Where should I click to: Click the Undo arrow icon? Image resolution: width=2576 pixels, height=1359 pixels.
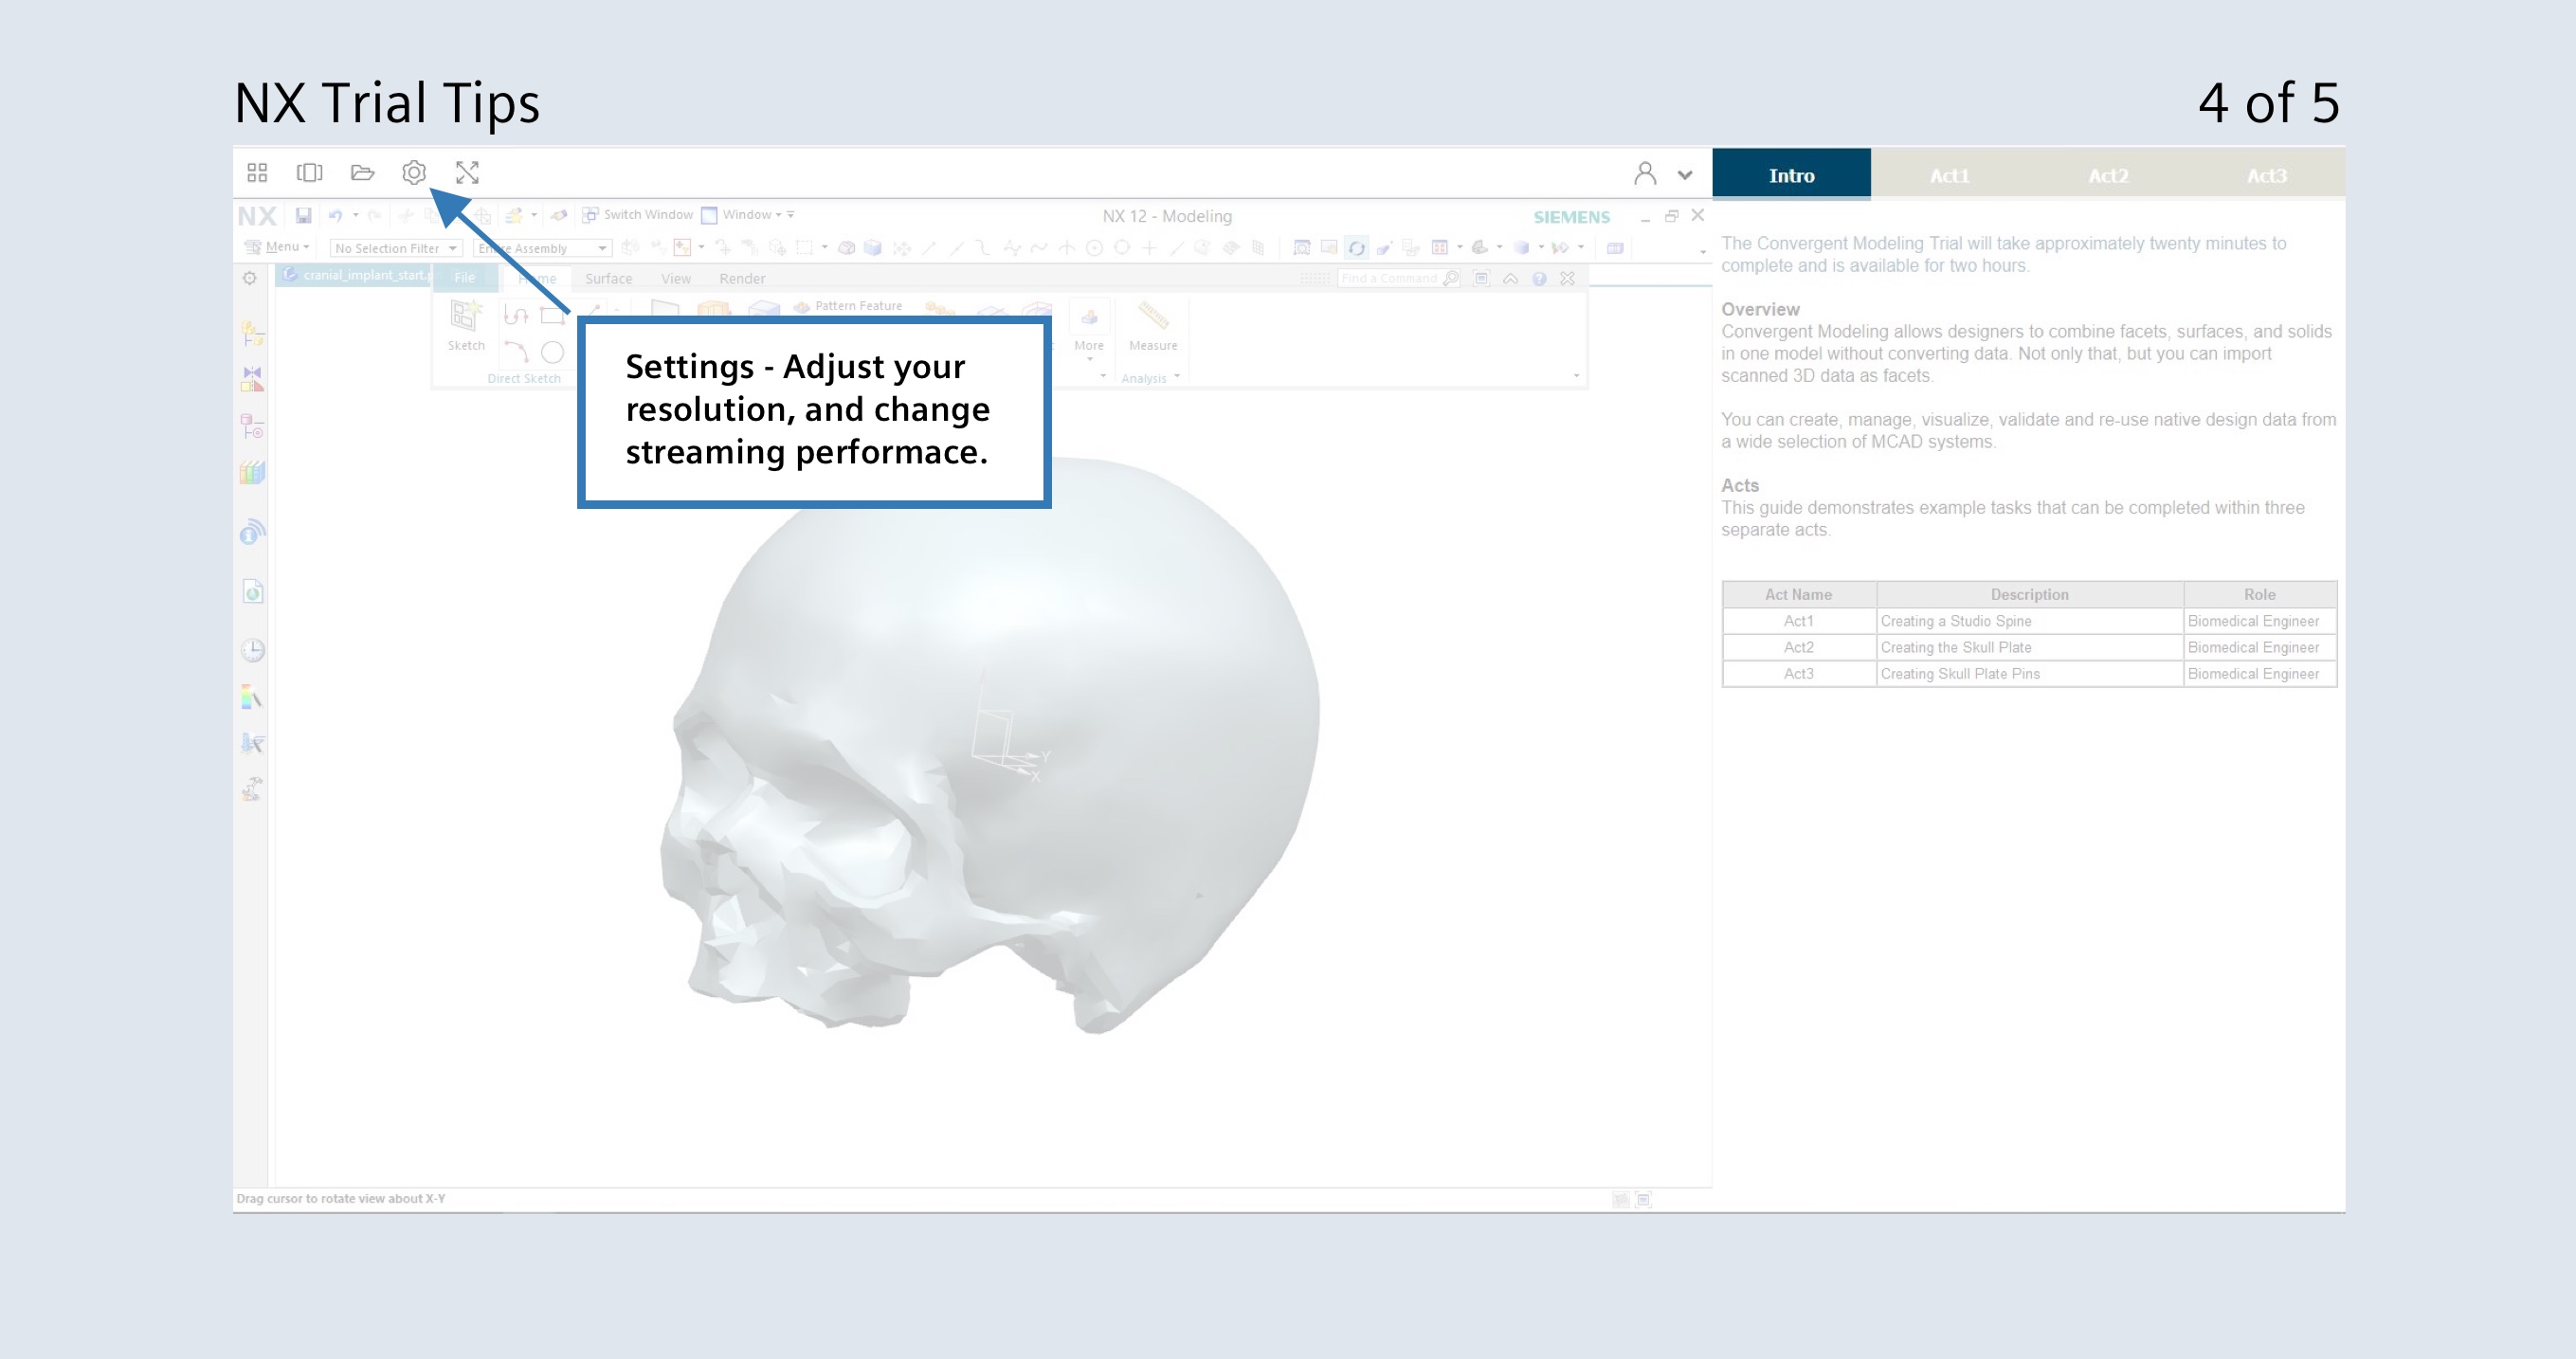(335, 215)
